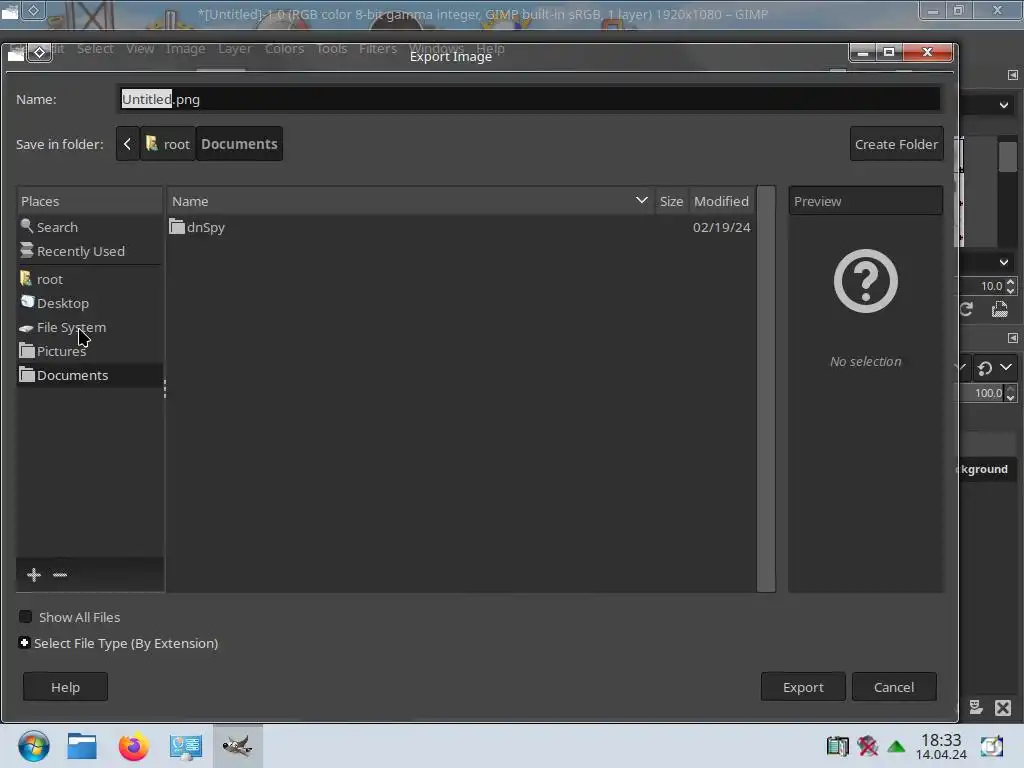Remove selected bookmark with minus icon

(x=60, y=575)
